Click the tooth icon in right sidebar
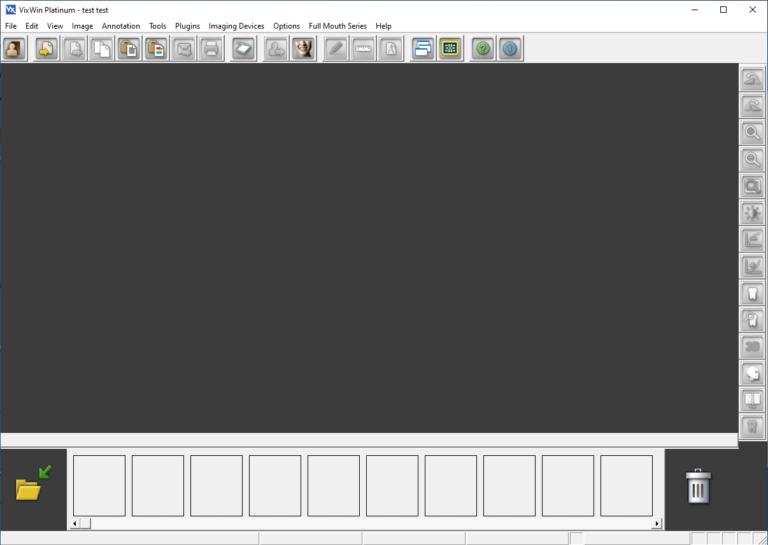Screen dimensions: 768x545 tap(752, 293)
